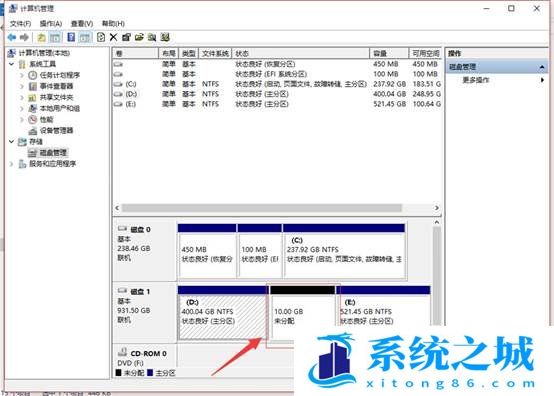Click the horizontal scrollbar right arrow

(437, 208)
